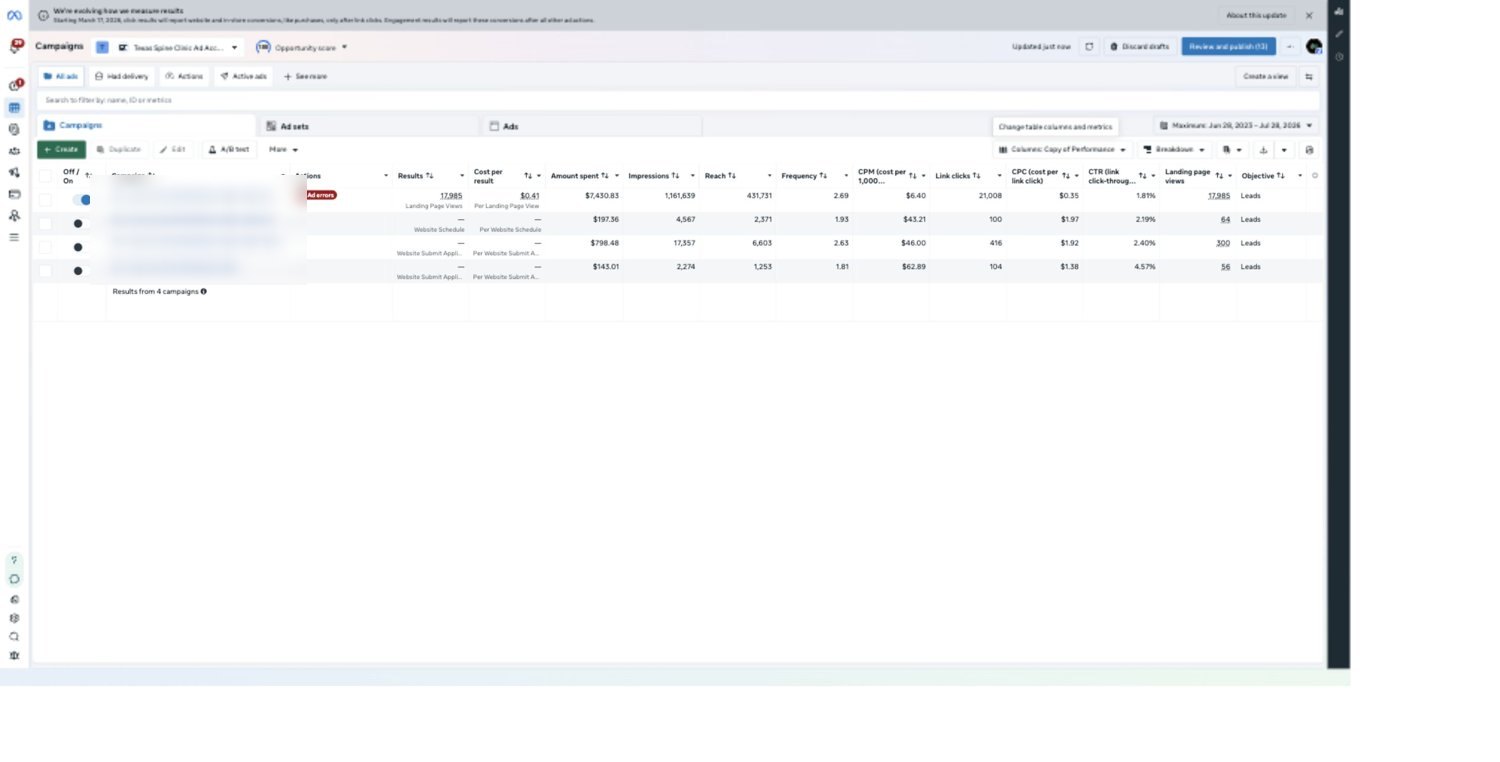1500x762 pixels.
Task: Open the account profile avatar
Action: 1314,46
